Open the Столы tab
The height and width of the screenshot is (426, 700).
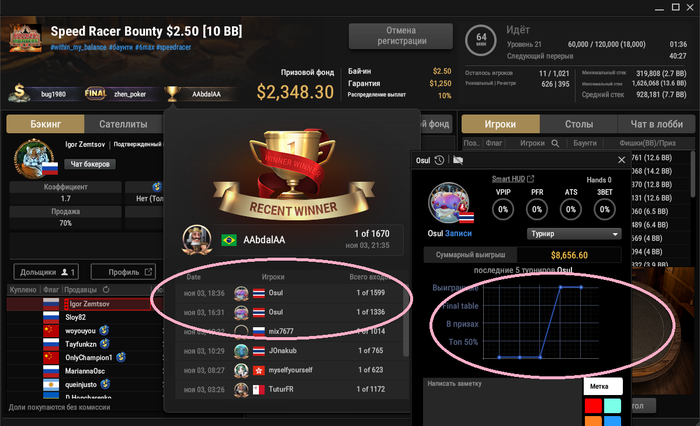point(579,124)
